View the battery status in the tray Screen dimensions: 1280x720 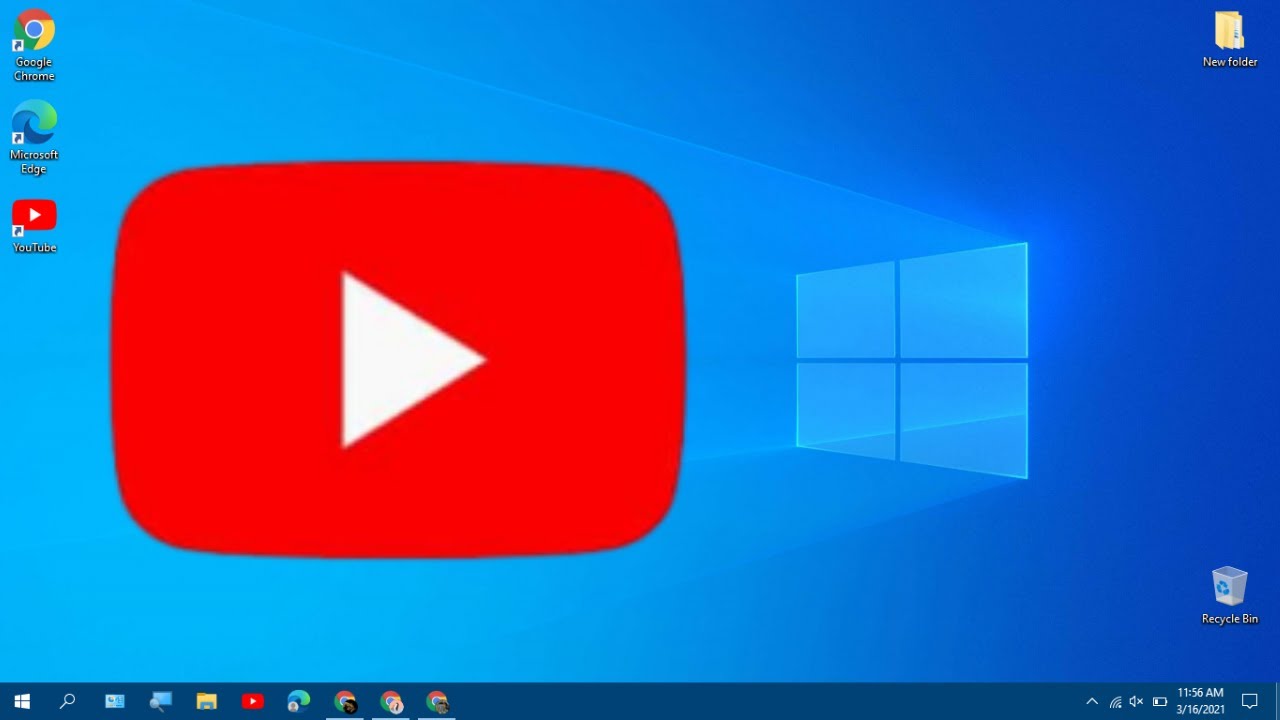1159,701
